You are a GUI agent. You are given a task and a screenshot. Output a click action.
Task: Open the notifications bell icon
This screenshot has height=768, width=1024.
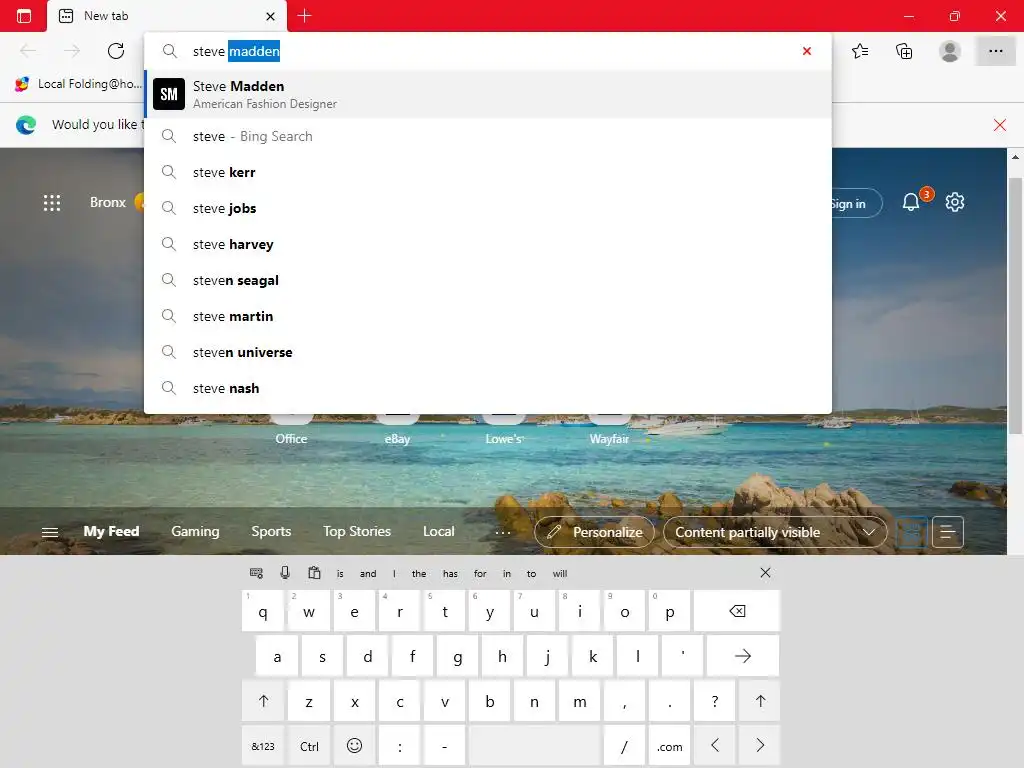coord(910,202)
